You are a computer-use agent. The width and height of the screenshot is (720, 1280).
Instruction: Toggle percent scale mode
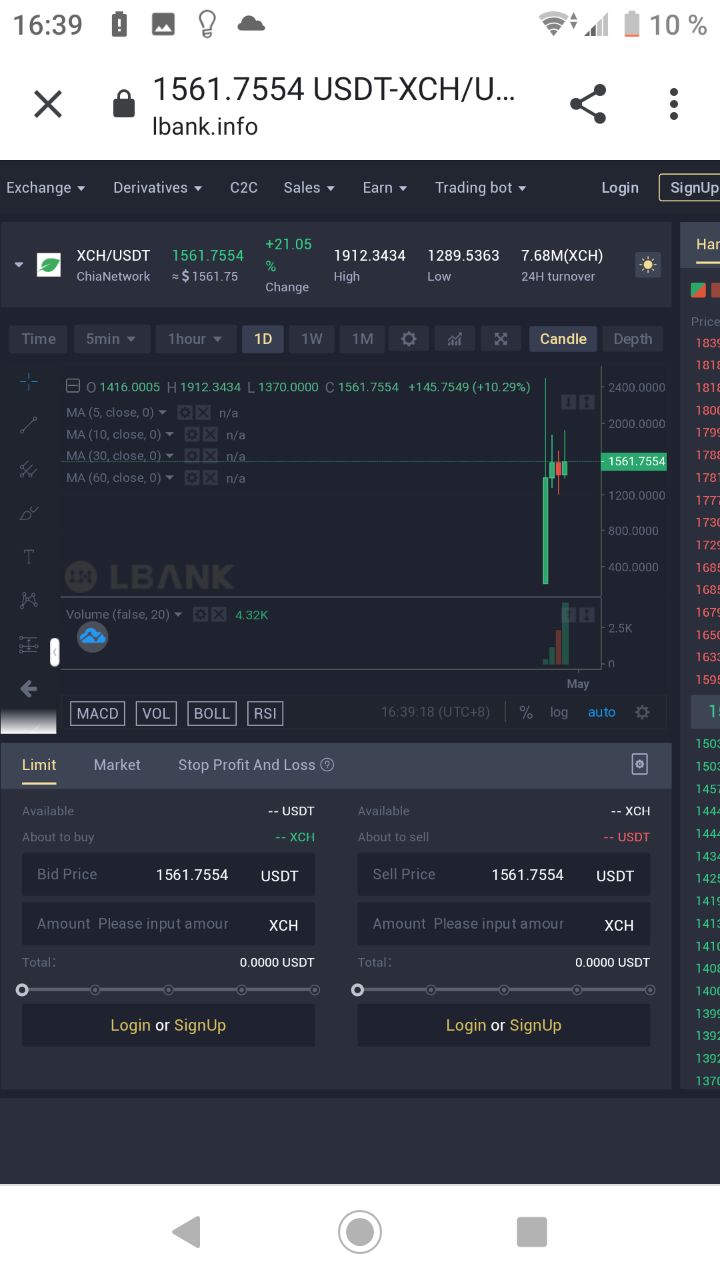click(526, 713)
